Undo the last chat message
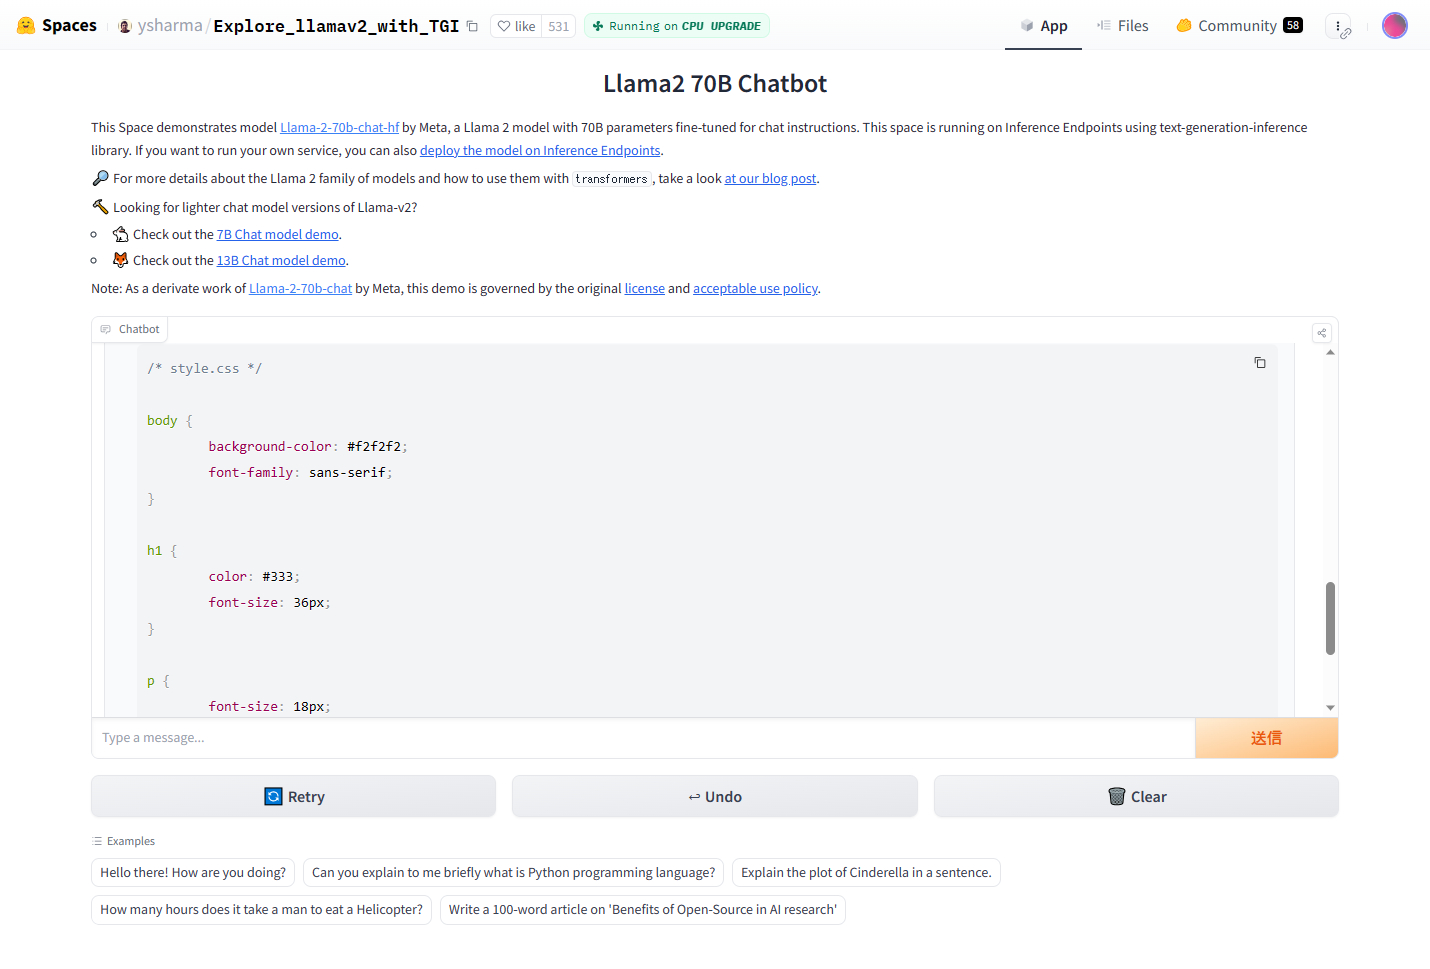 [x=715, y=797]
